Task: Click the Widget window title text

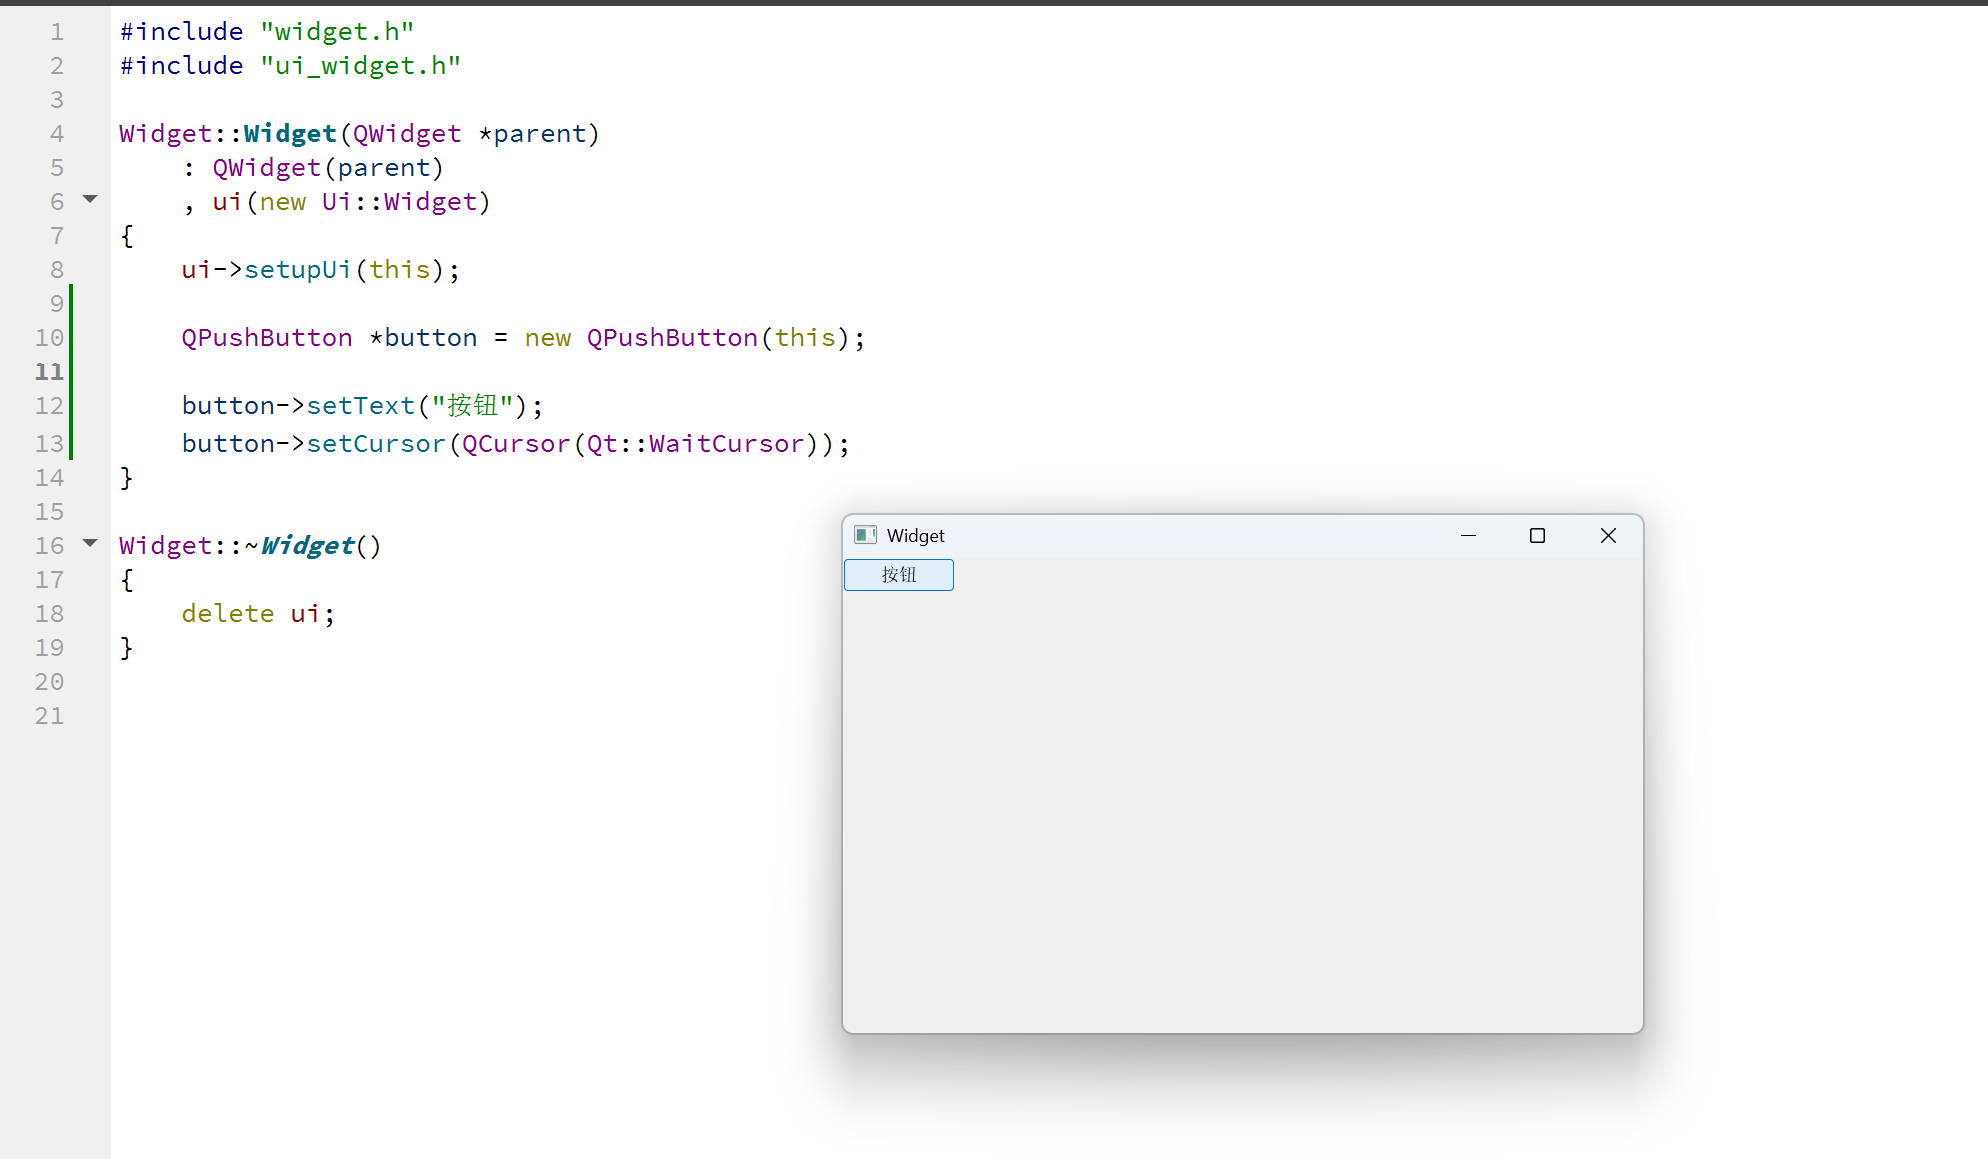Action: pos(915,535)
